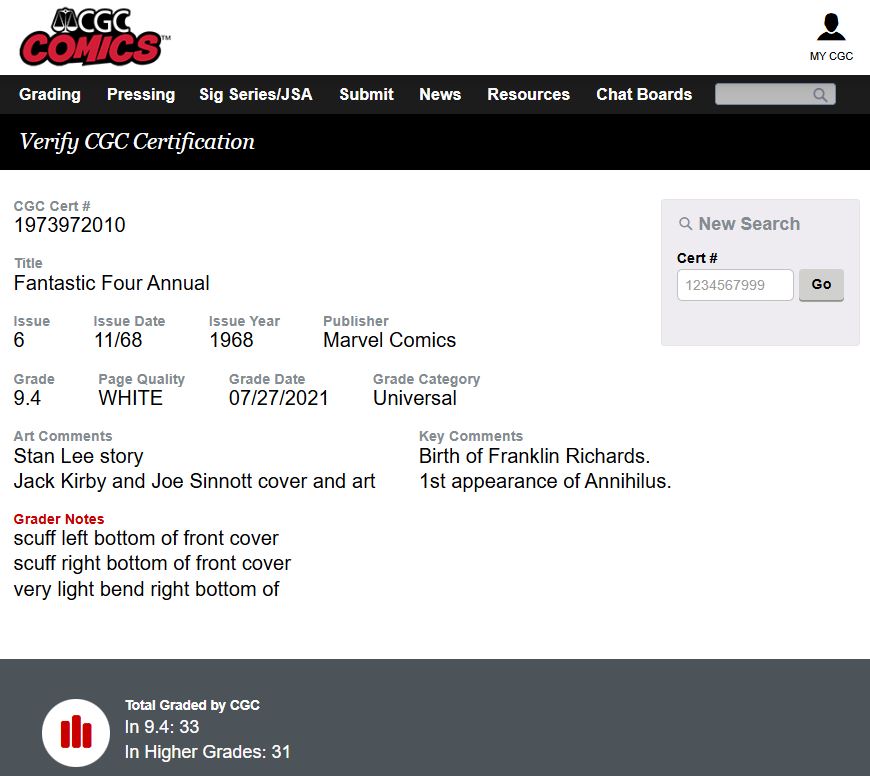
Task: Open the Submit menu item
Action: [x=366, y=94]
